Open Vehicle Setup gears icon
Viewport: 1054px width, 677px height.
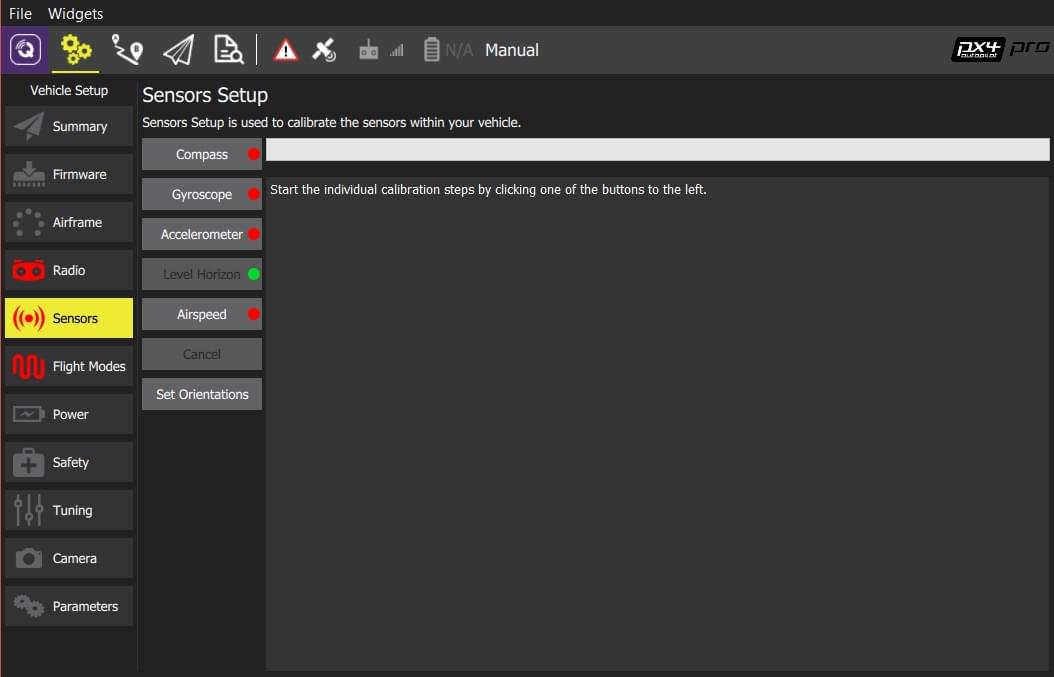click(x=76, y=50)
